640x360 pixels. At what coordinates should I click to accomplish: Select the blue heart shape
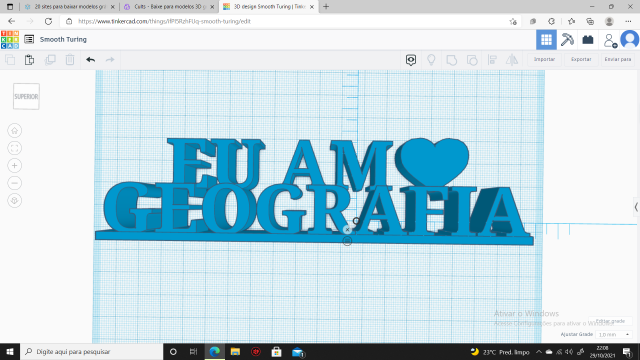433,161
